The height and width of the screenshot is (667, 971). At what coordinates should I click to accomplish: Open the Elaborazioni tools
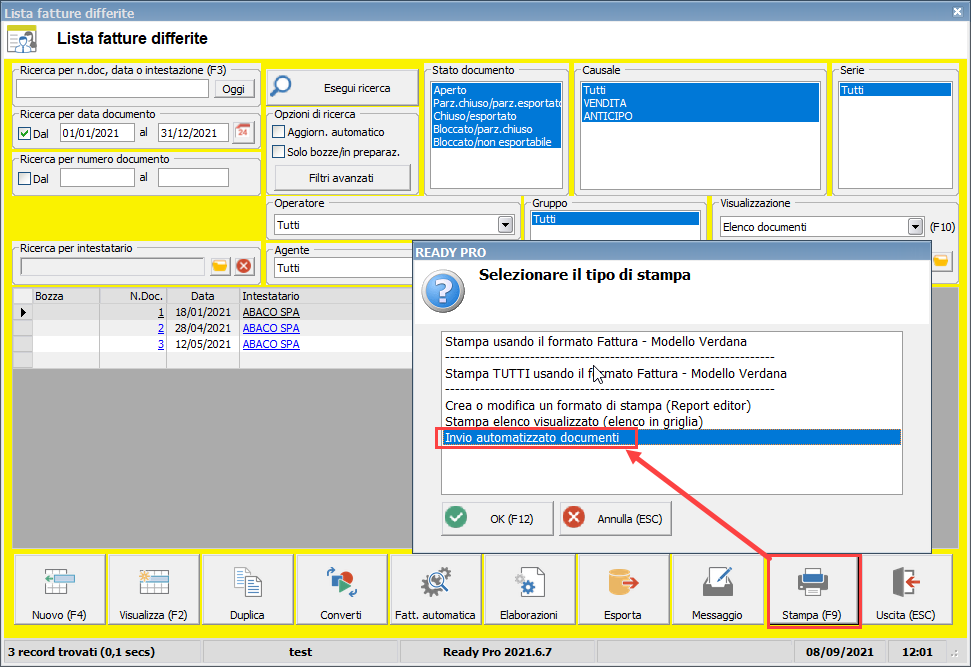click(529, 589)
